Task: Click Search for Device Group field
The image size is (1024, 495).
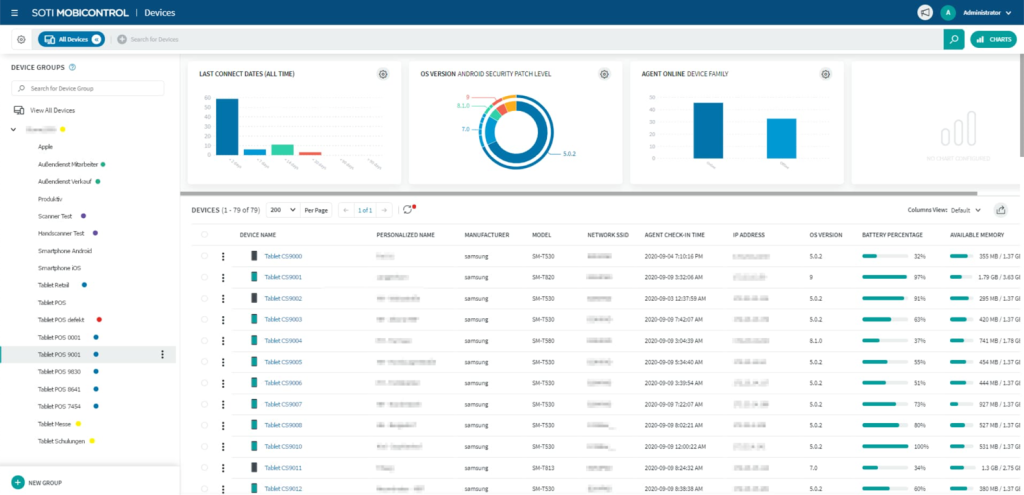Action: 88,88
